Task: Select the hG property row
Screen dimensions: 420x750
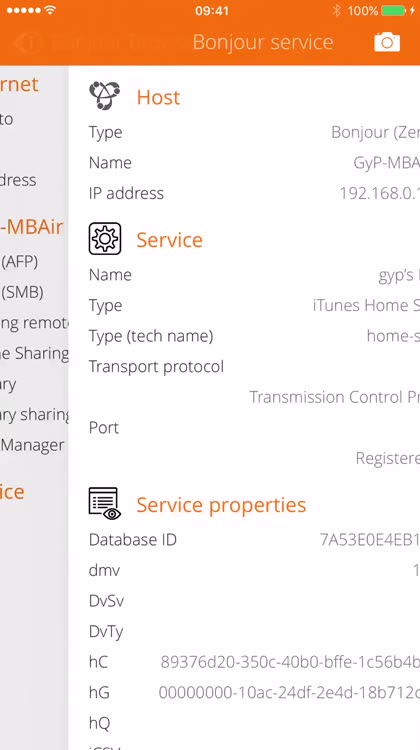Action: click(244, 693)
